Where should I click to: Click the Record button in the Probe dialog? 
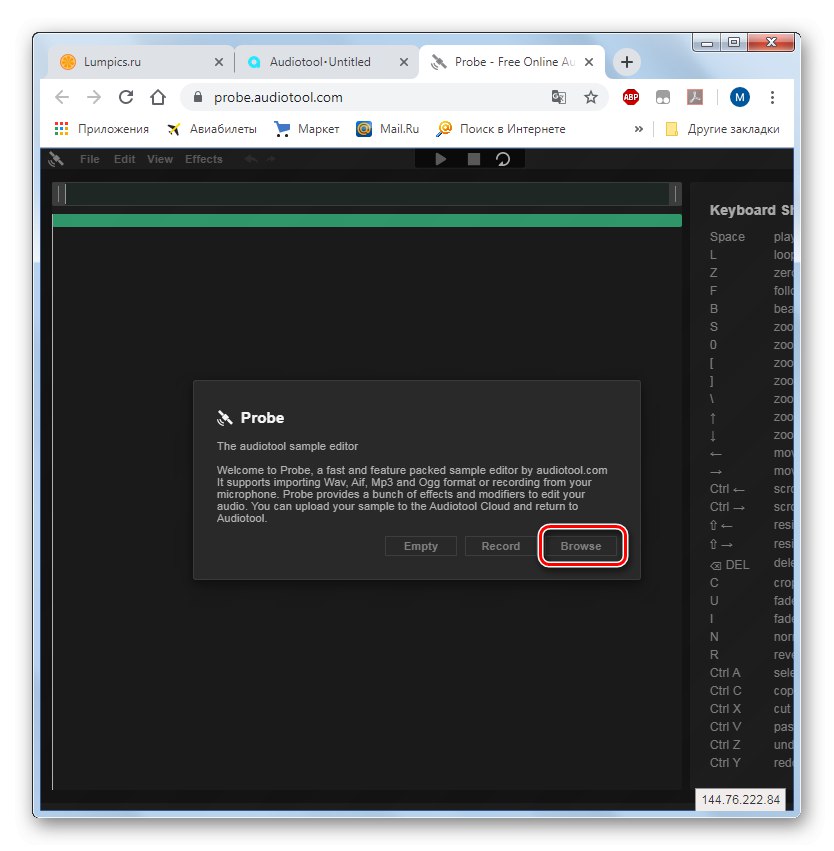point(500,546)
